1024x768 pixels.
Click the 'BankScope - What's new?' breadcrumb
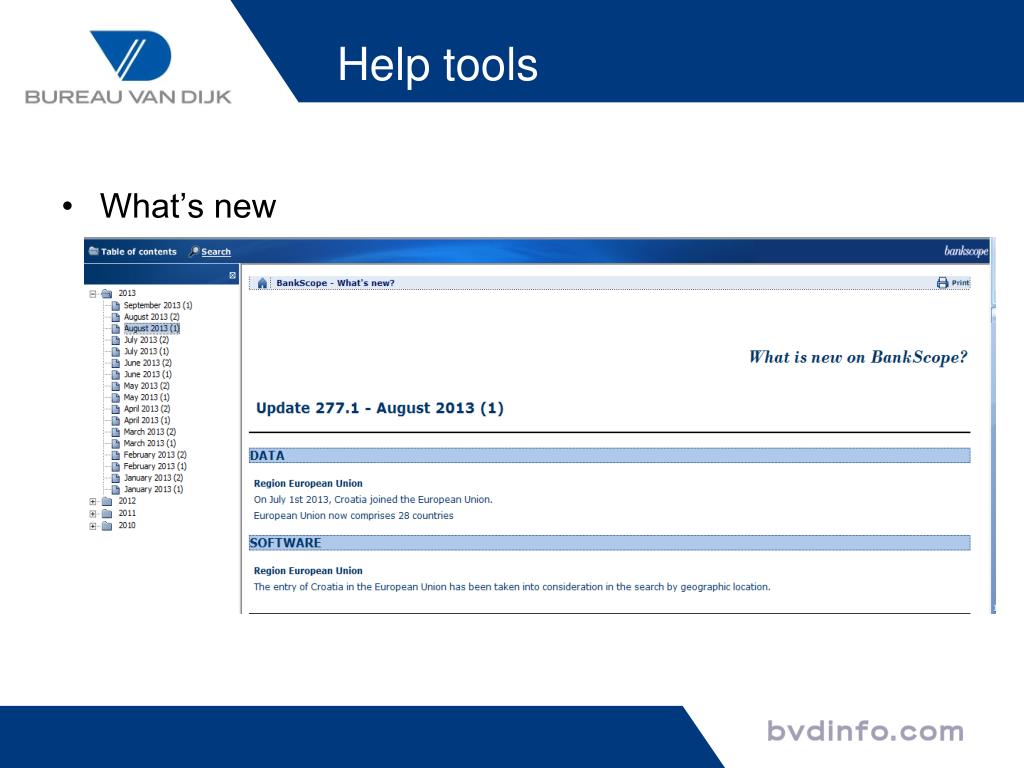pyautogui.click(x=335, y=283)
